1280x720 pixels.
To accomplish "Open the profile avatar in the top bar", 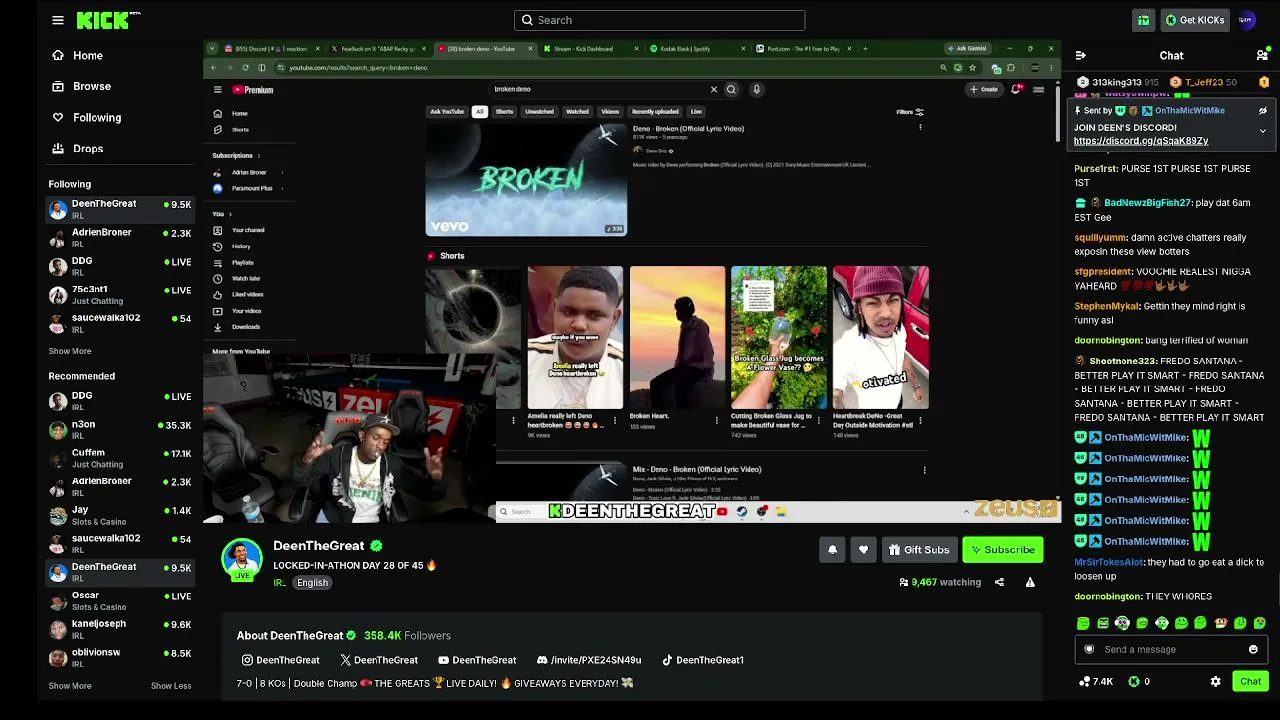I will coord(1246,20).
